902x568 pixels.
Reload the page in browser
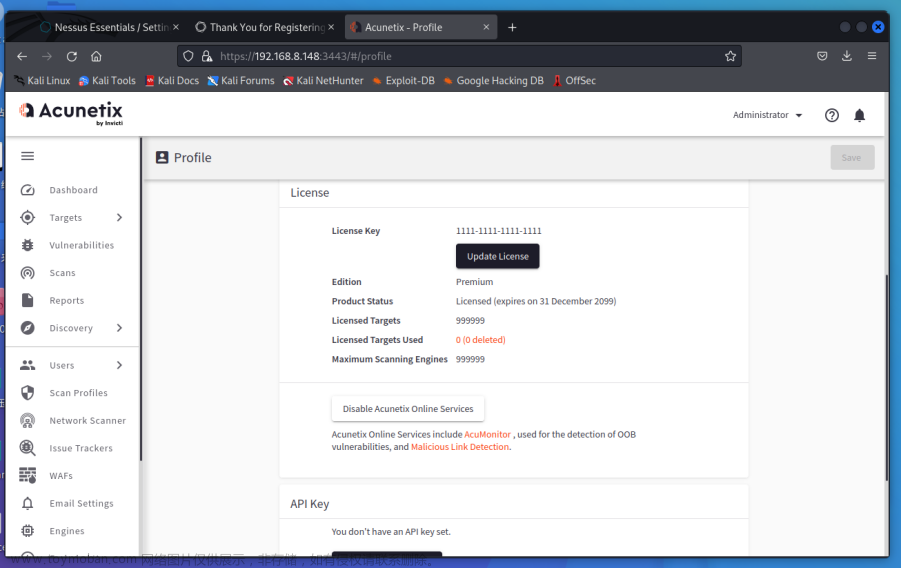(72, 56)
